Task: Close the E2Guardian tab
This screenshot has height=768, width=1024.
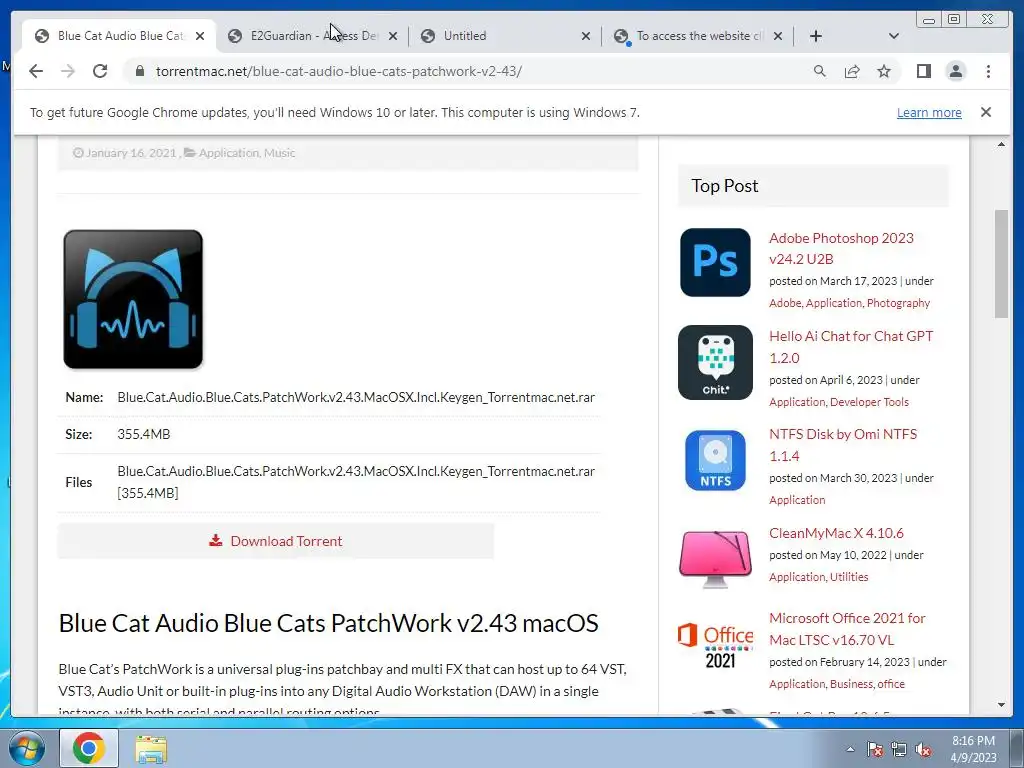Action: 393,36
